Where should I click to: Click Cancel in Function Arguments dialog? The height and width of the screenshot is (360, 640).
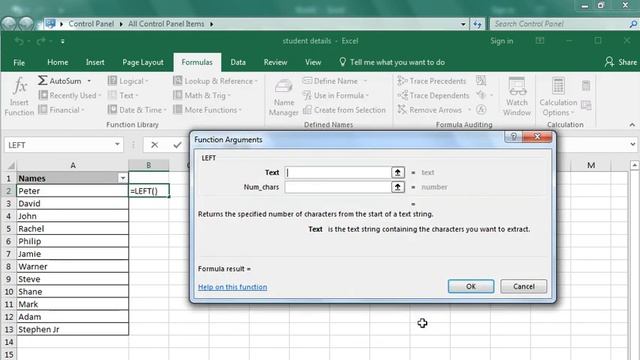(x=524, y=286)
